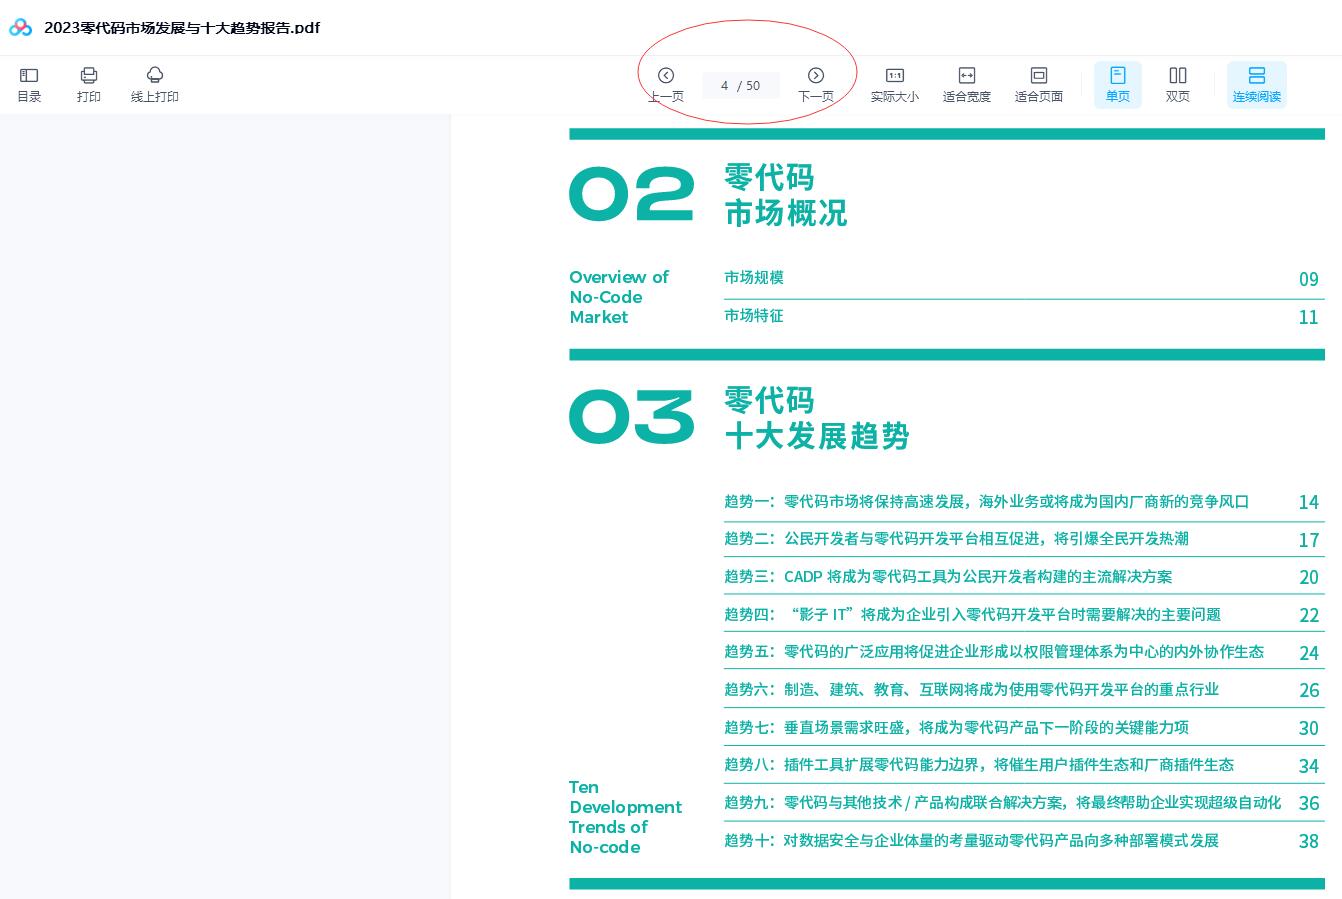Jump to 市场规模 section entry
This screenshot has width=1342, height=899.
754,278
